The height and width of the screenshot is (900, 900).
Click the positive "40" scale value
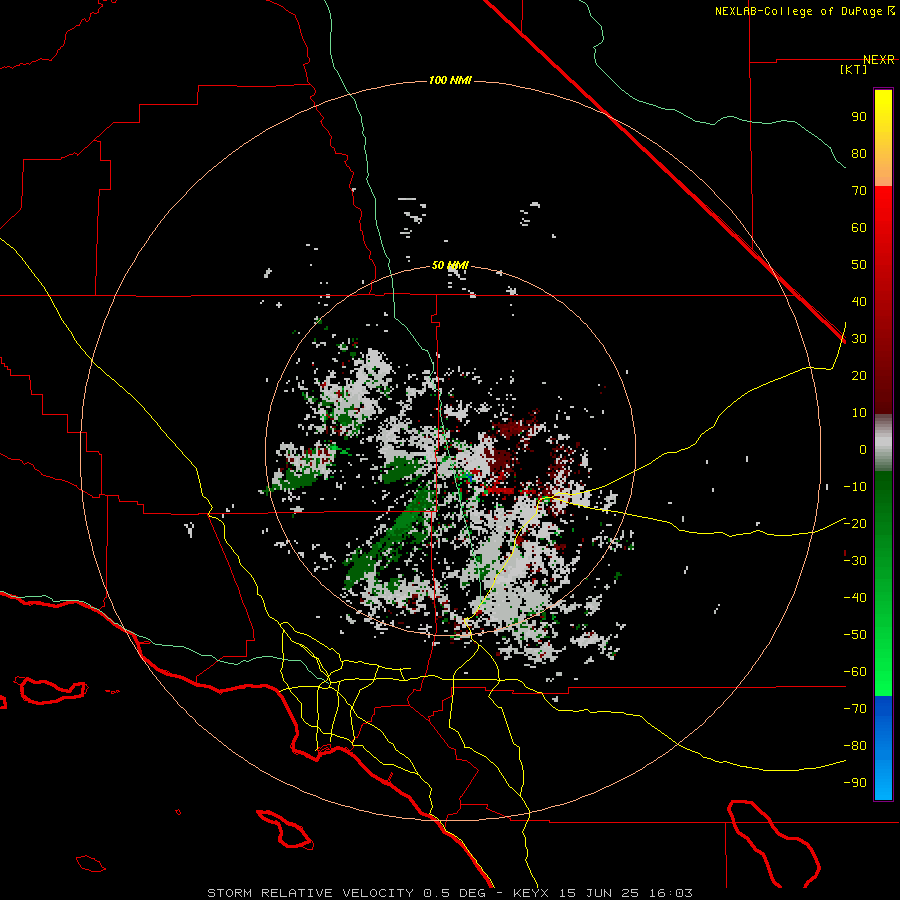[859, 301]
